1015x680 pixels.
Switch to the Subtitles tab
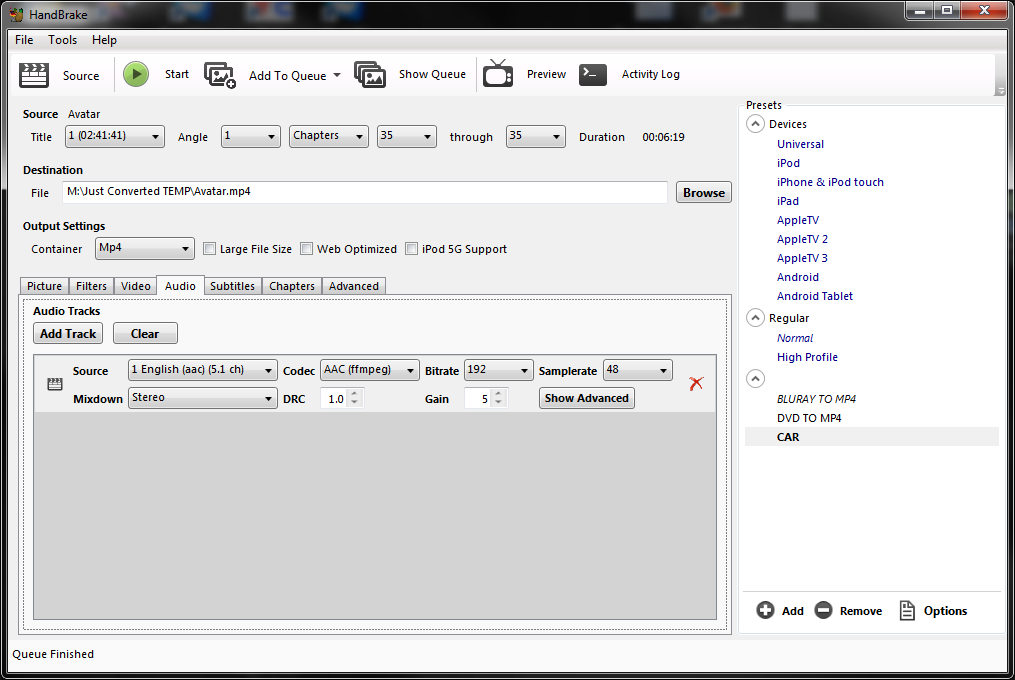pos(232,286)
